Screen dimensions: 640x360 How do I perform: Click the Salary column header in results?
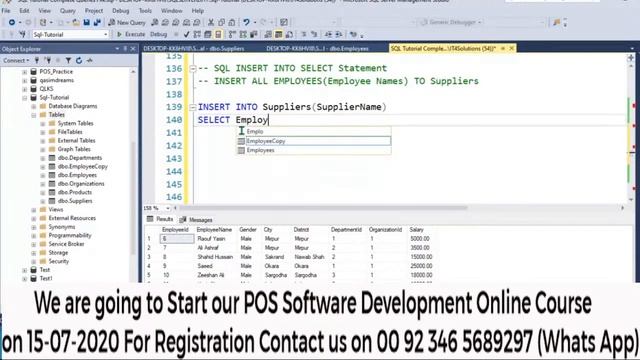click(416, 230)
